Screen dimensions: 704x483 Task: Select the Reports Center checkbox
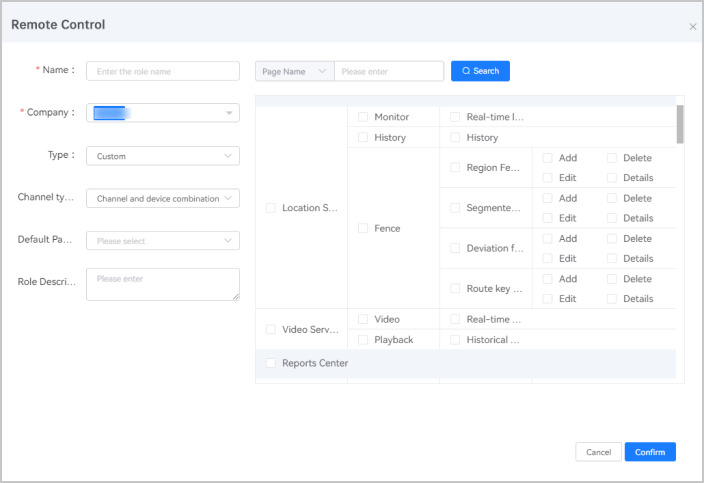pos(271,363)
